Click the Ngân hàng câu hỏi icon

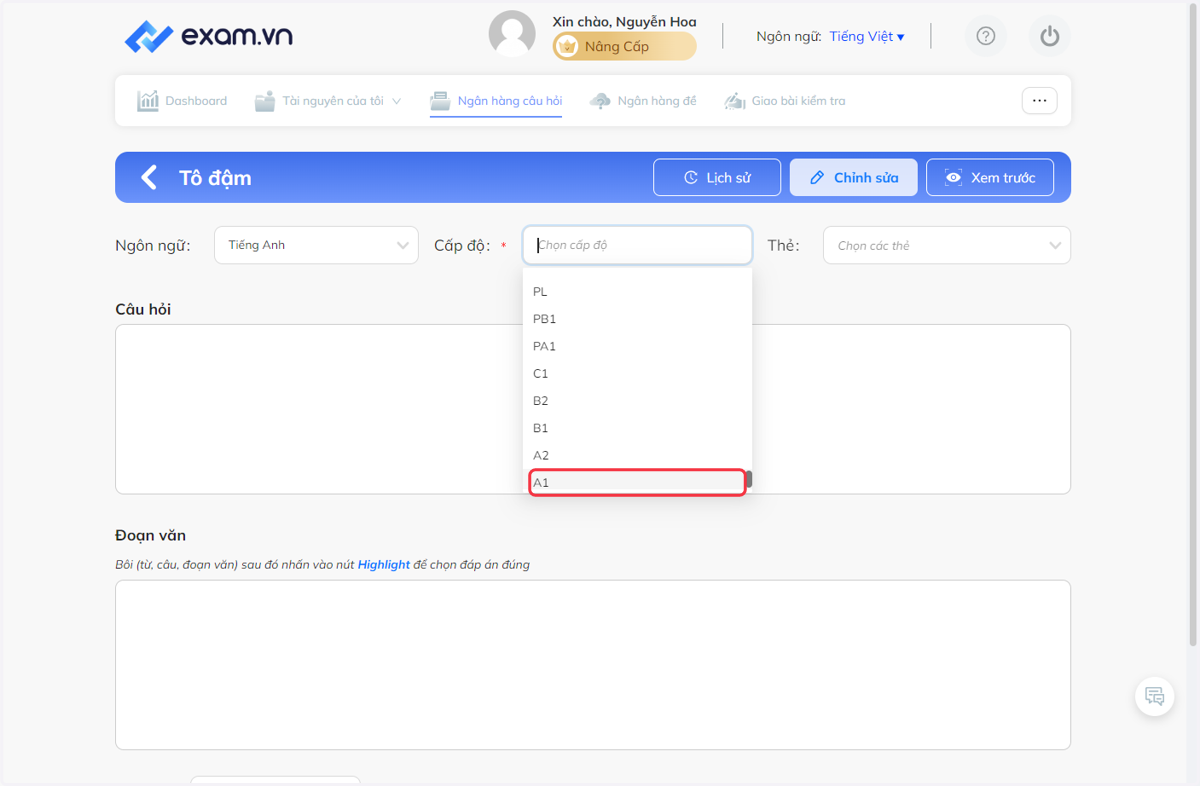tap(440, 101)
